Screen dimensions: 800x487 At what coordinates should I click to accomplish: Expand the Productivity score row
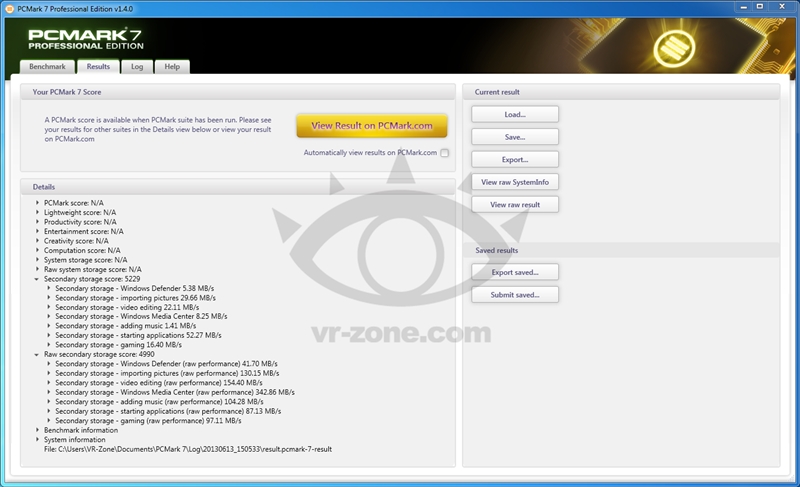(x=37, y=222)
